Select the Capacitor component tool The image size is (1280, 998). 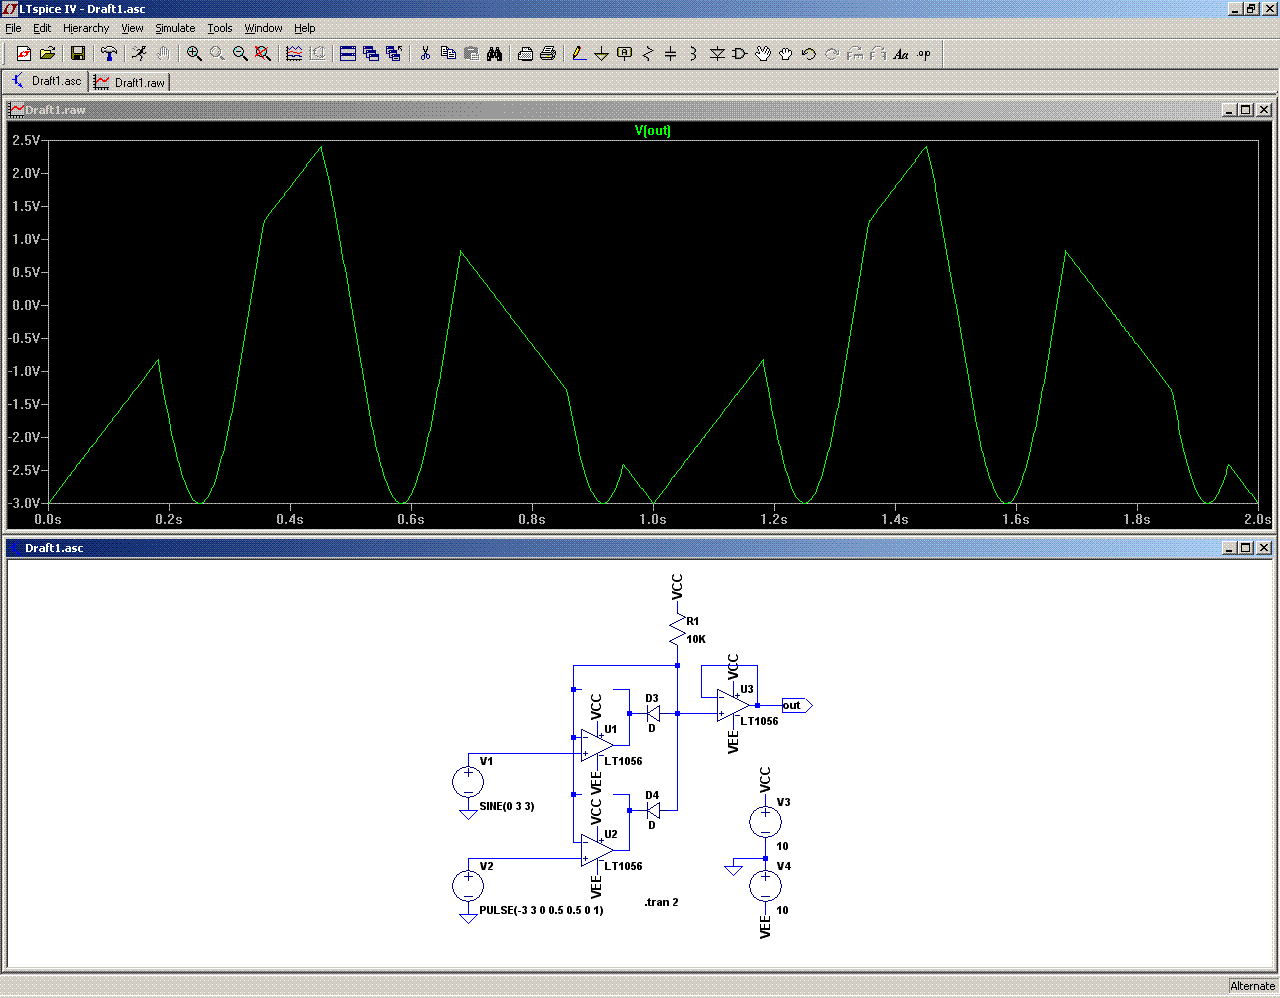click(x=670, y=54)
